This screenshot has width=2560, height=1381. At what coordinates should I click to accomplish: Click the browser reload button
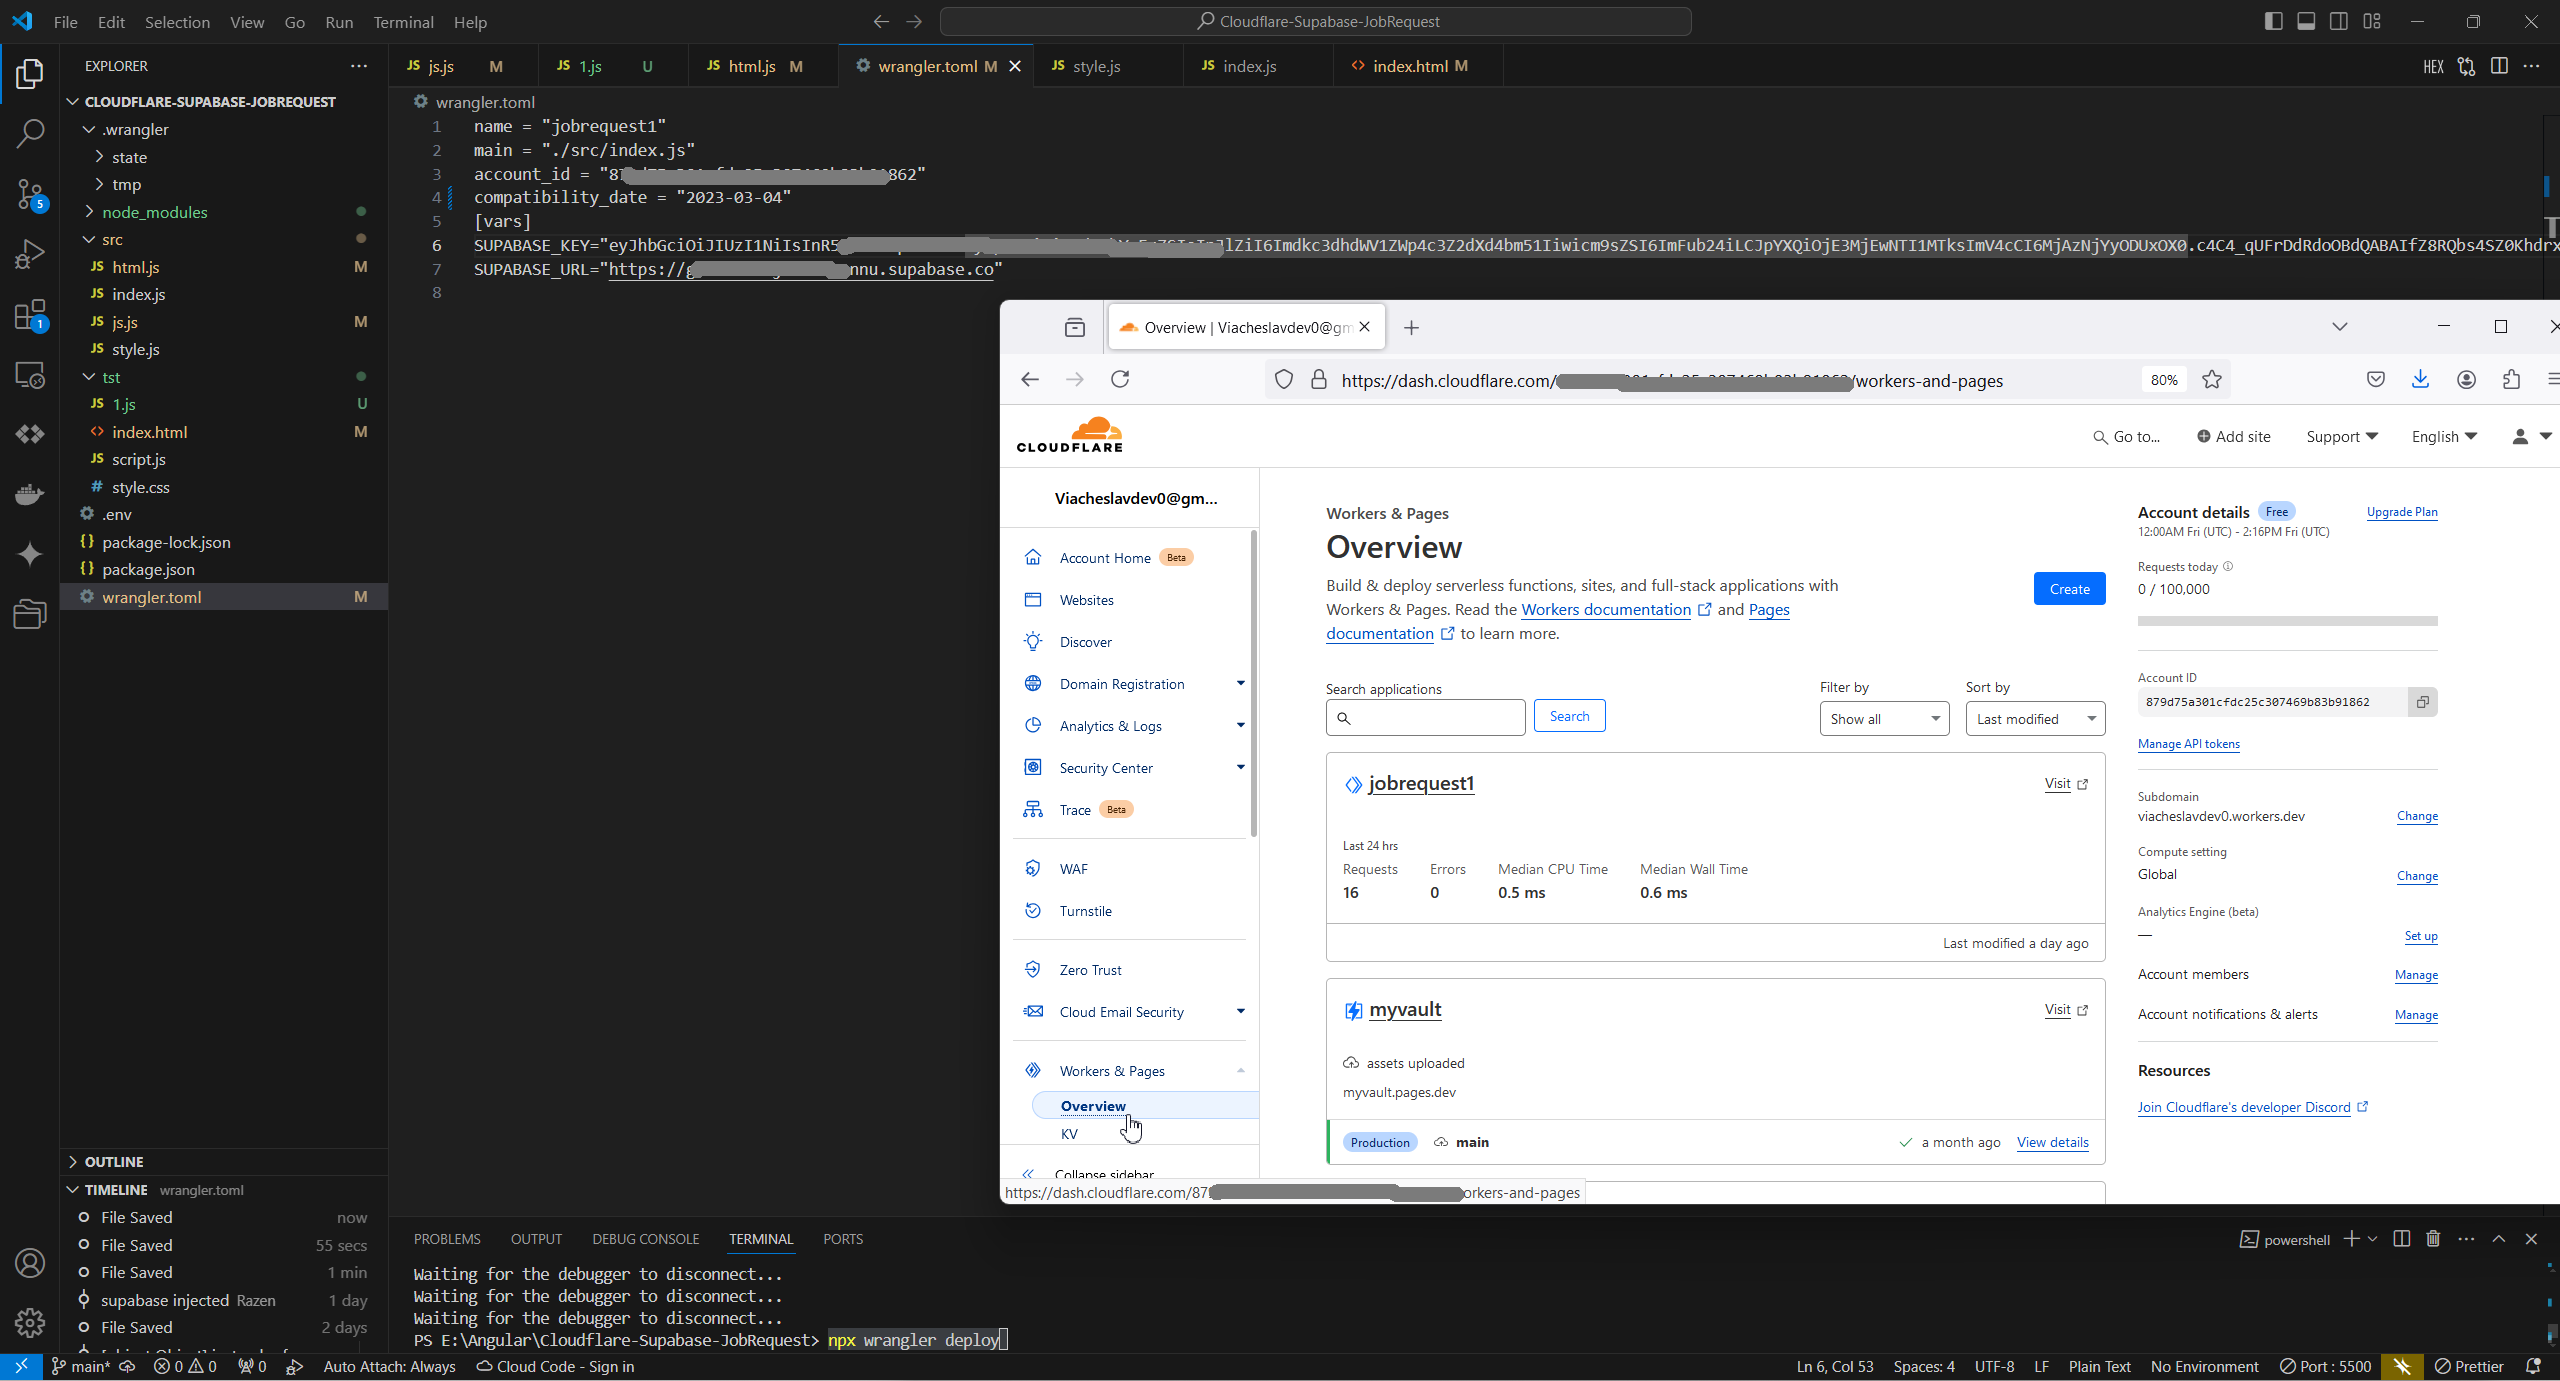pos(1120,379)
